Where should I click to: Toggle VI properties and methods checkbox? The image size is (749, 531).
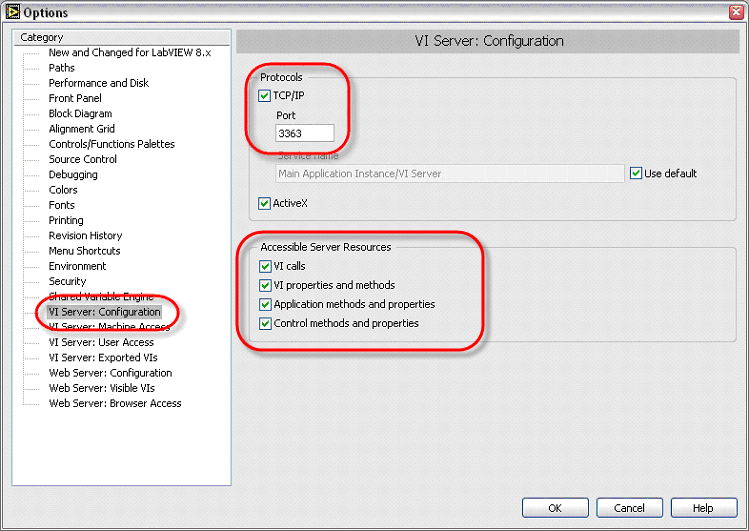pyautogui.click(x=265, y=285)
